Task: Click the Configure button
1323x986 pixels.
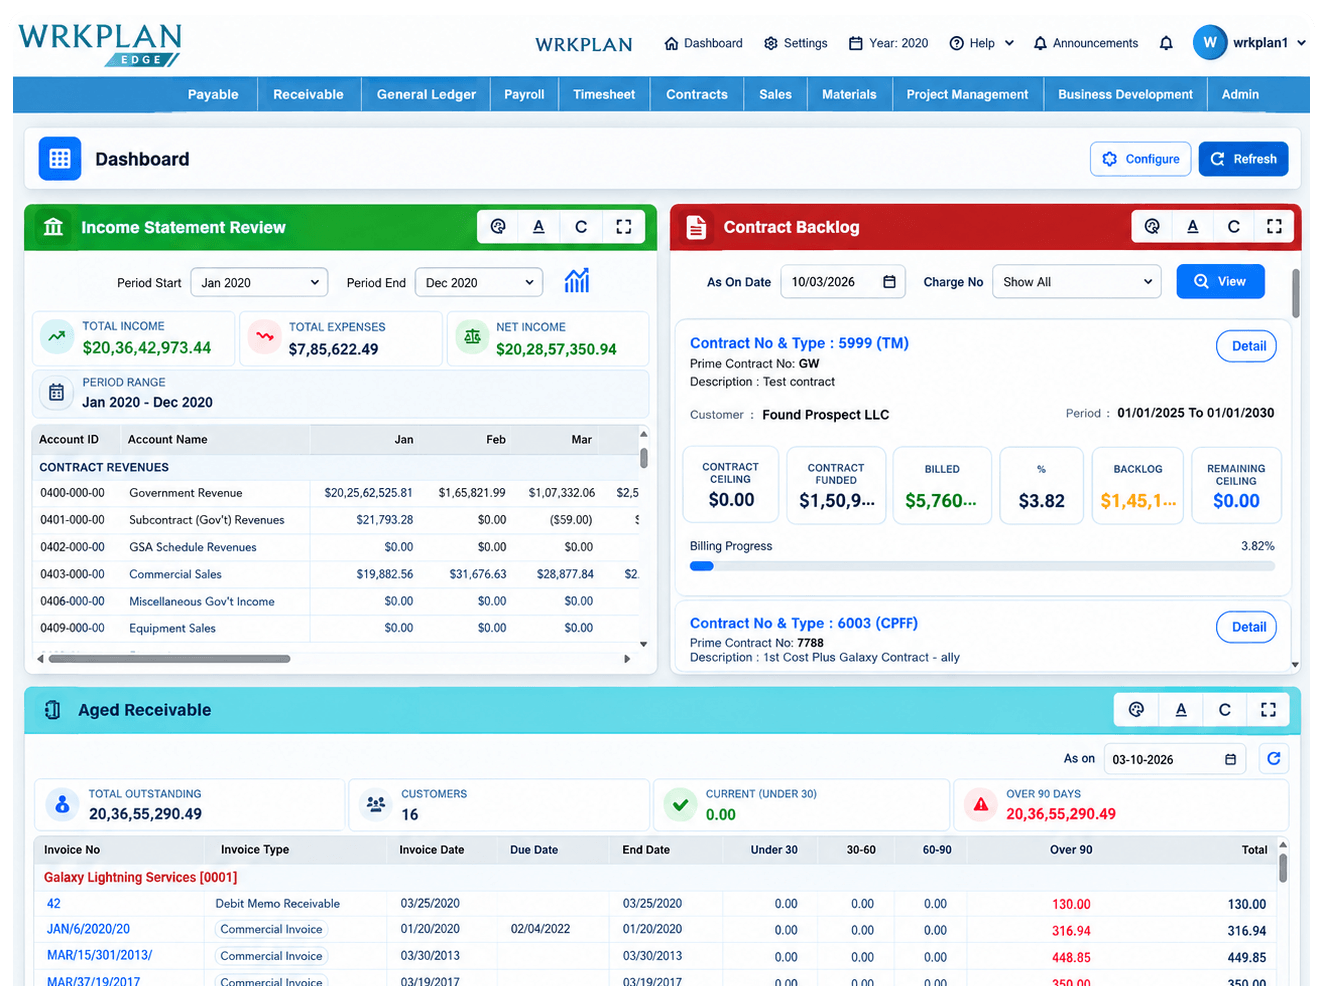Action: [x=1141, y=159]
